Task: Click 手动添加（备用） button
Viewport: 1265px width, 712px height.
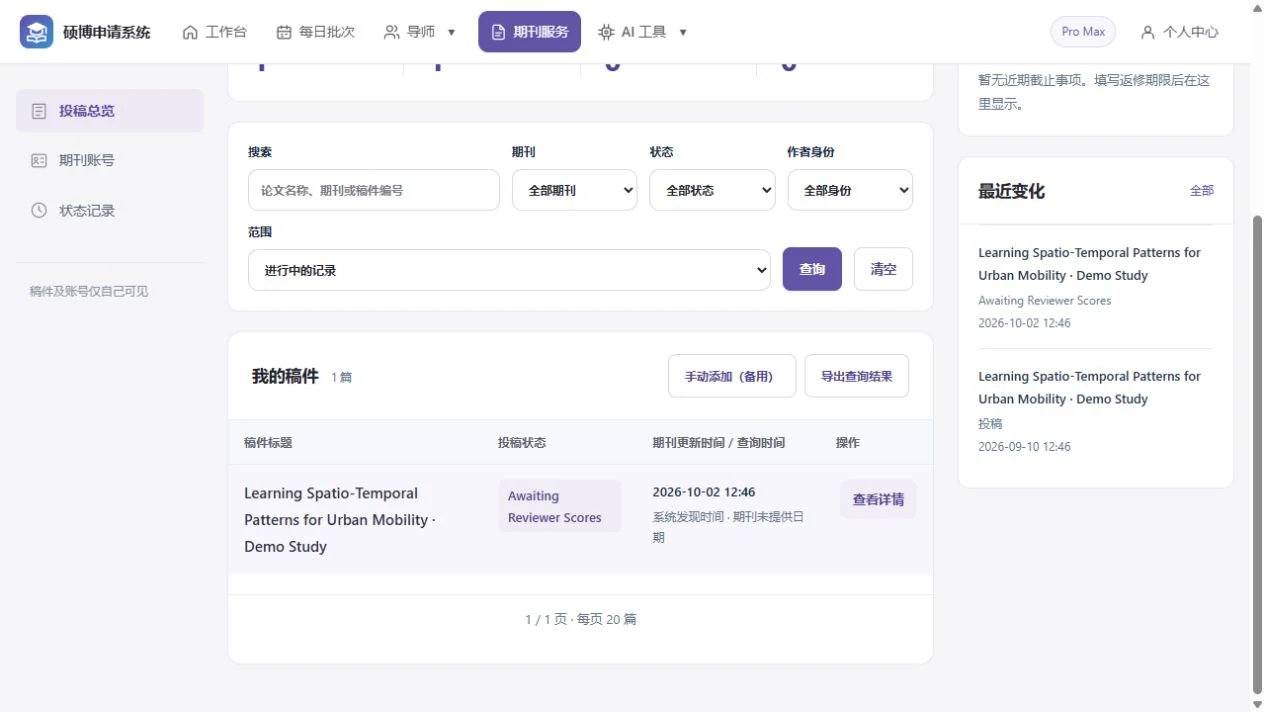Action: 732,376
